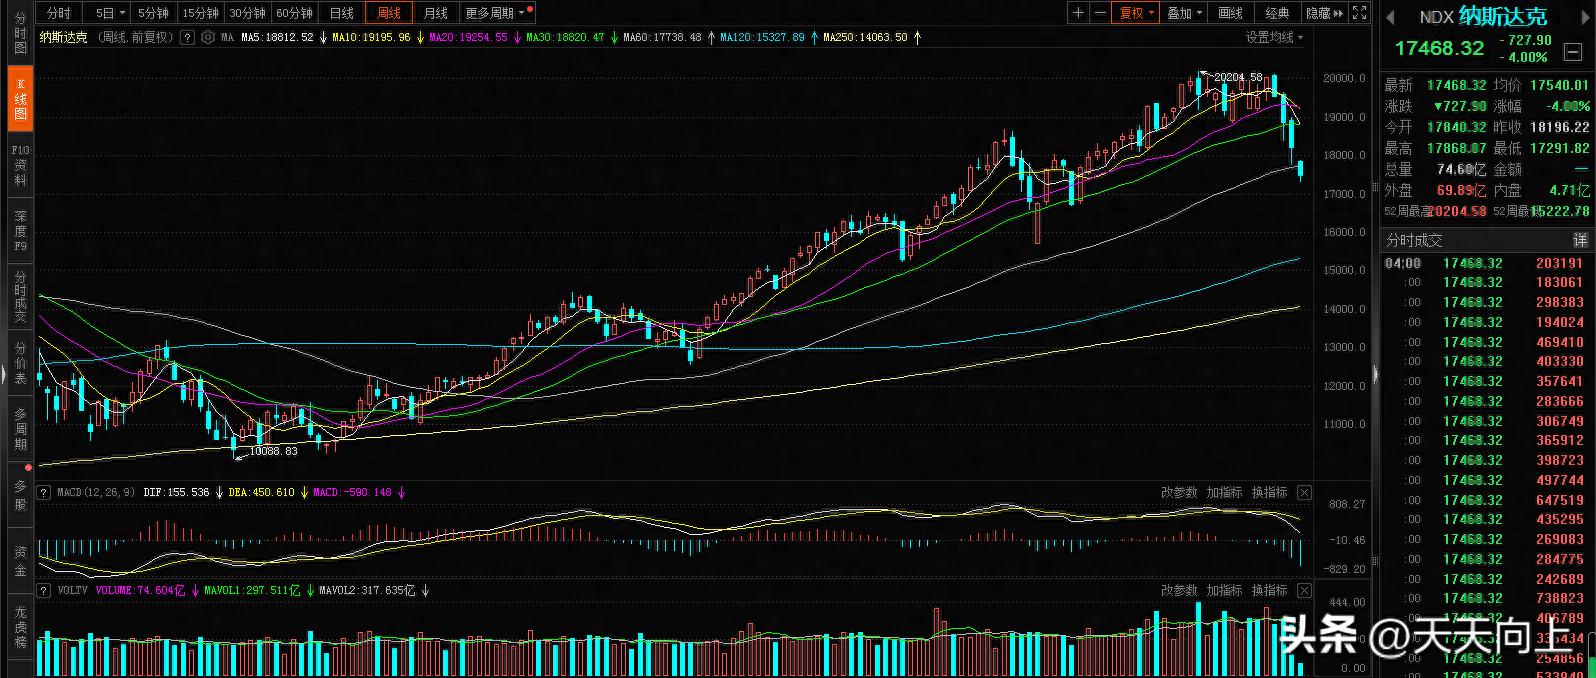Go to previous stock with left arrow
The width and height of the screenshot is (1596, 678).
[1390, 17]
